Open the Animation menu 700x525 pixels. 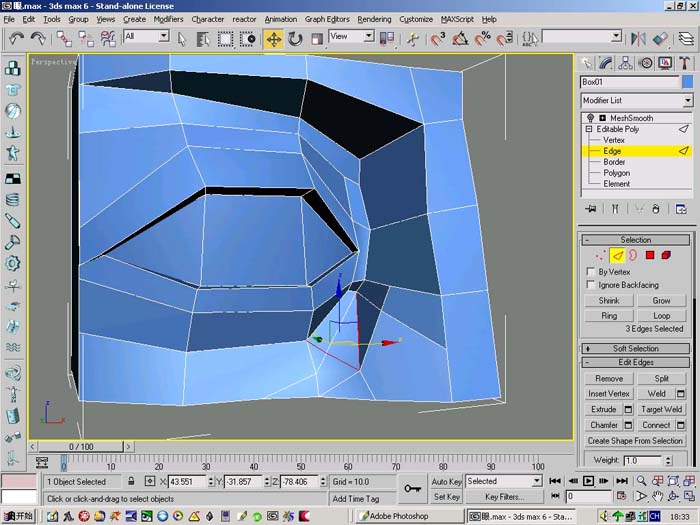pos(280,19)
